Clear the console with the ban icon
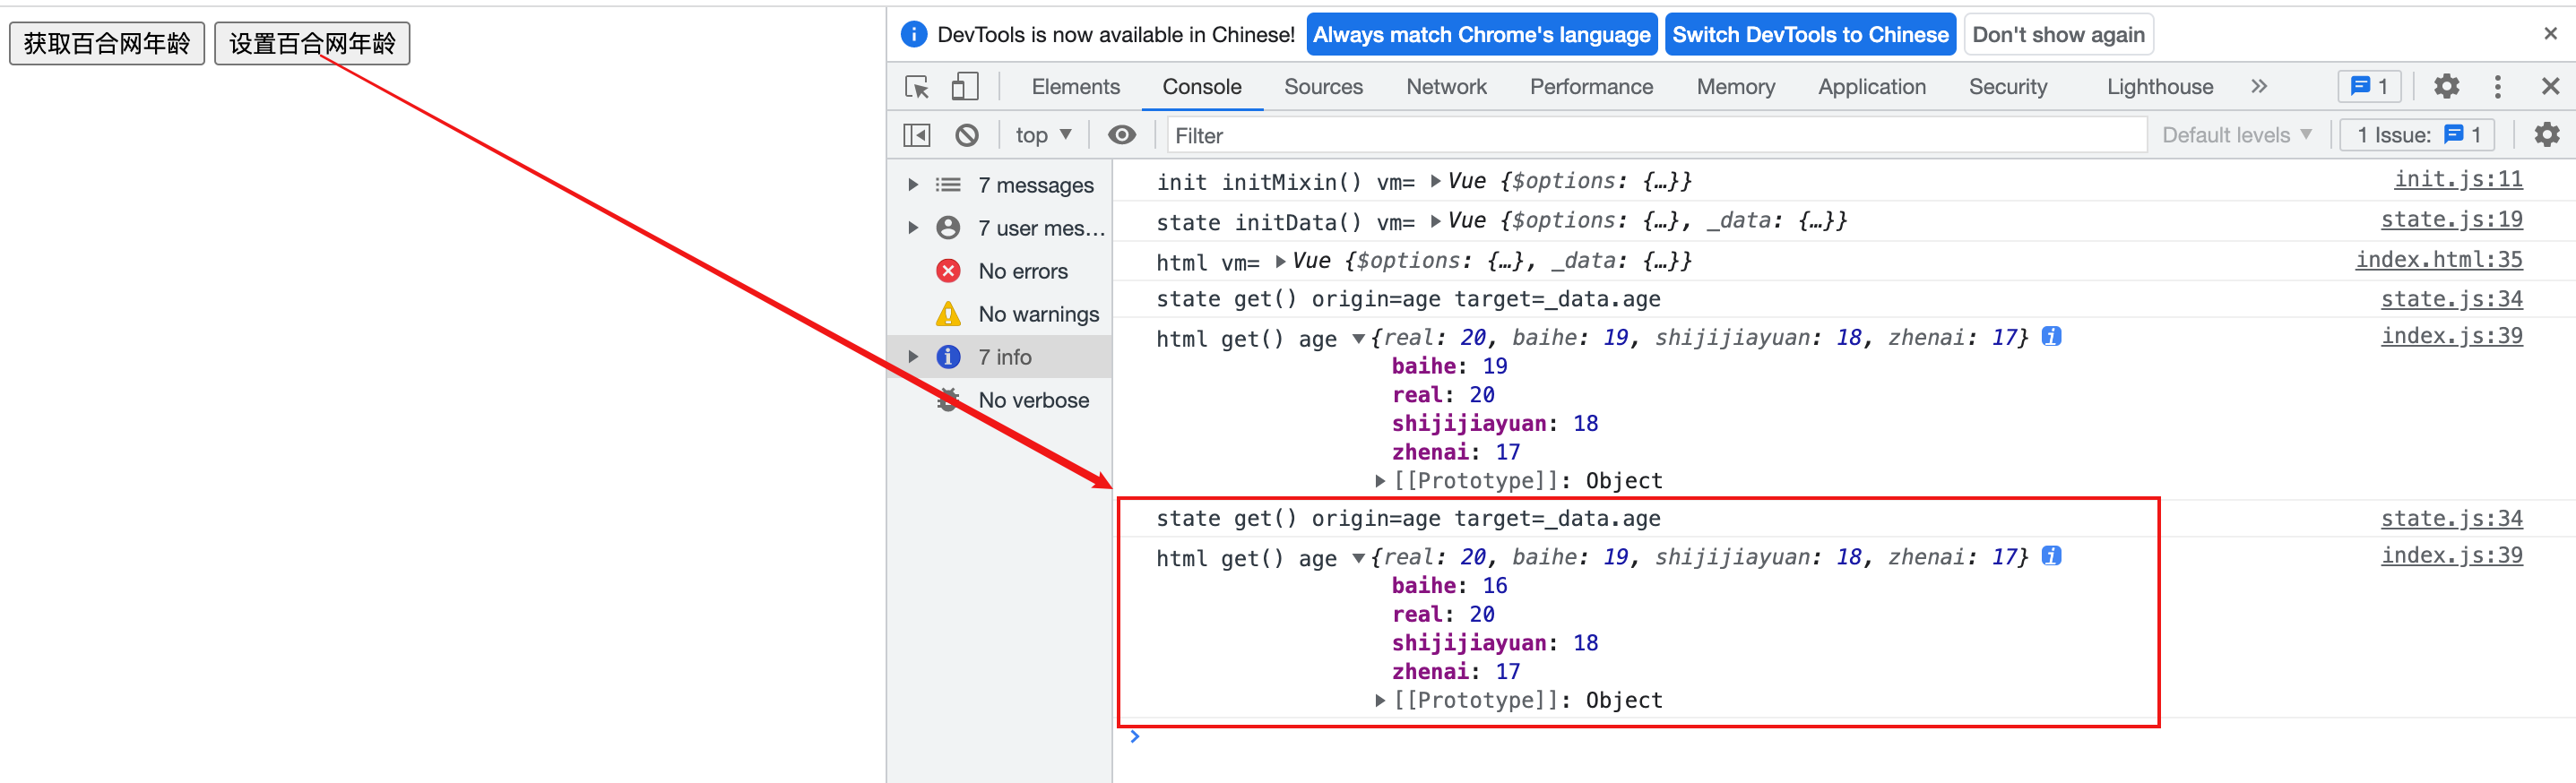The height and width of the screenshot is (783, 2576). coord(967,135)
